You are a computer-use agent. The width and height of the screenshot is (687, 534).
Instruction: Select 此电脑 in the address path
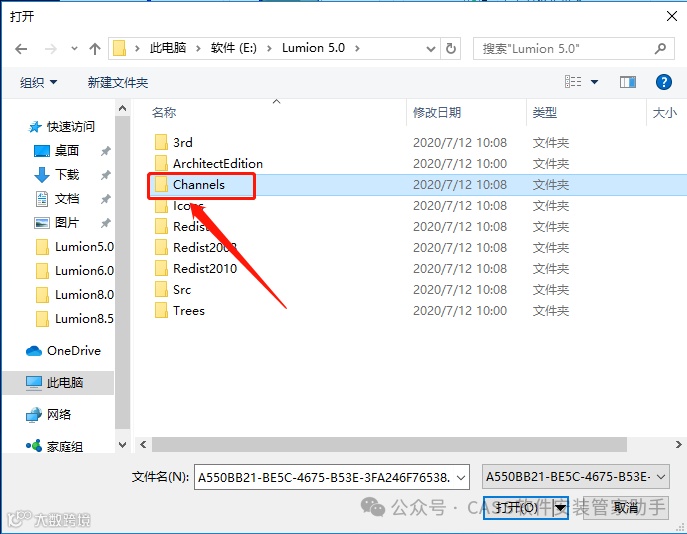pos(168,48)
